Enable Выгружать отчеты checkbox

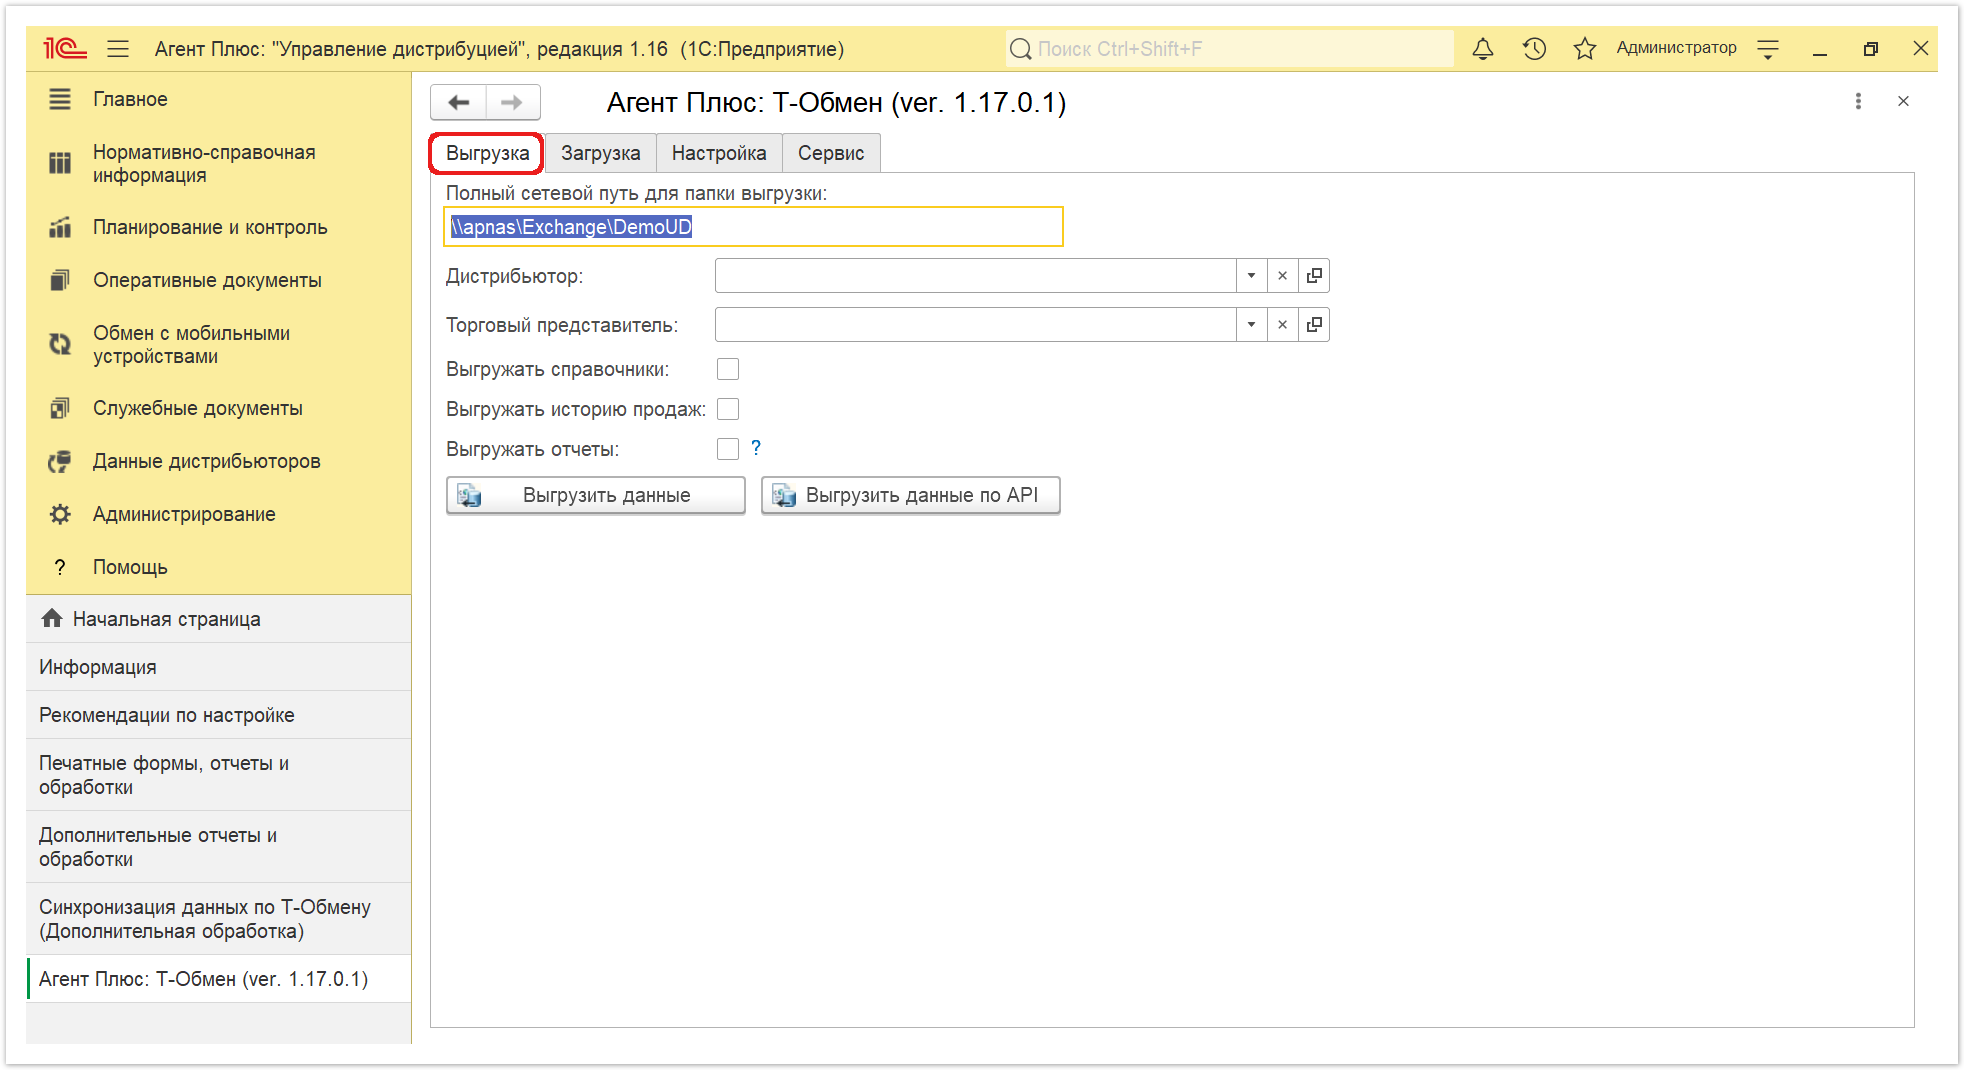pos(728,449)
